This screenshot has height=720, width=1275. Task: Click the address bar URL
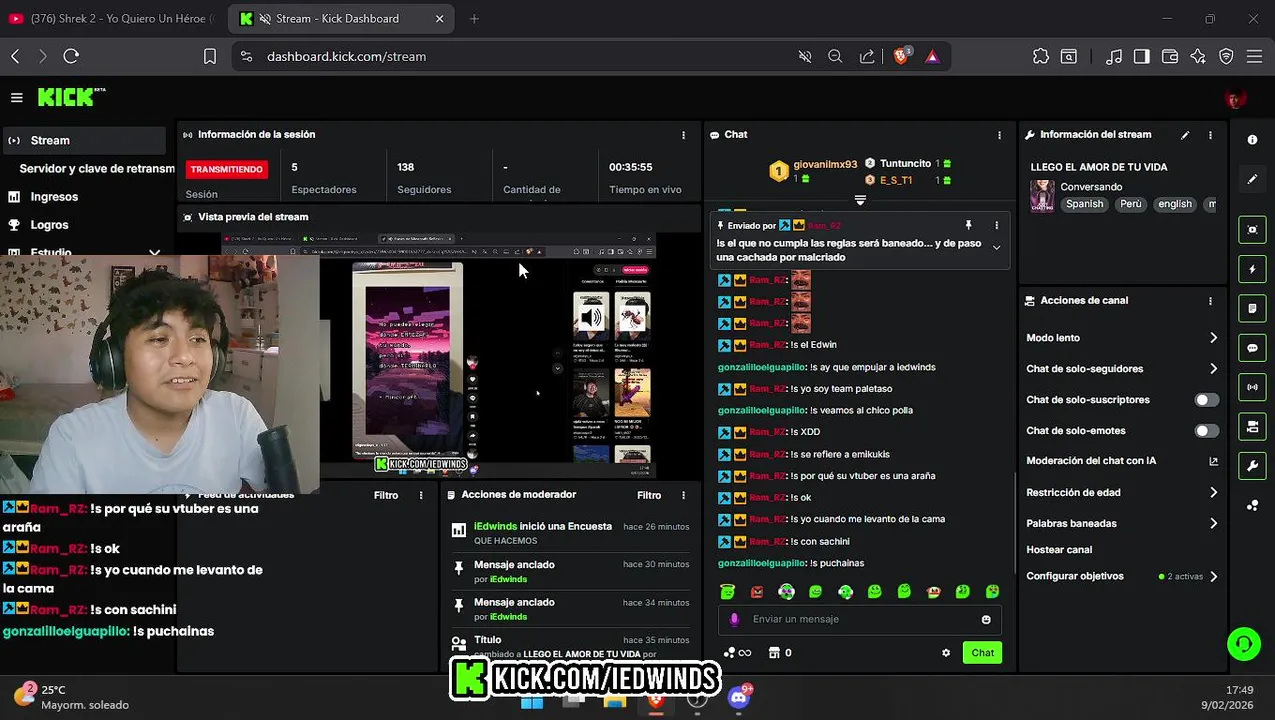346,57
